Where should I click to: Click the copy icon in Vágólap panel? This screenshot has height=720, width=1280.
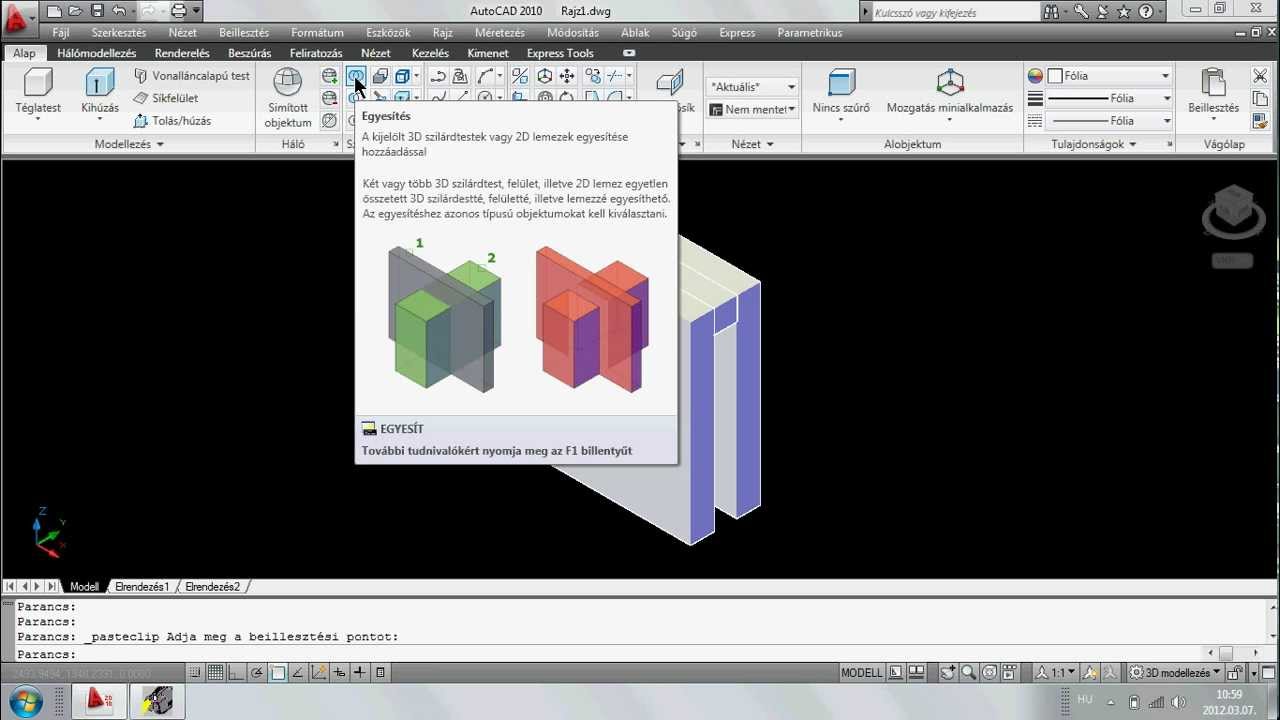(x=1260, y=98)
